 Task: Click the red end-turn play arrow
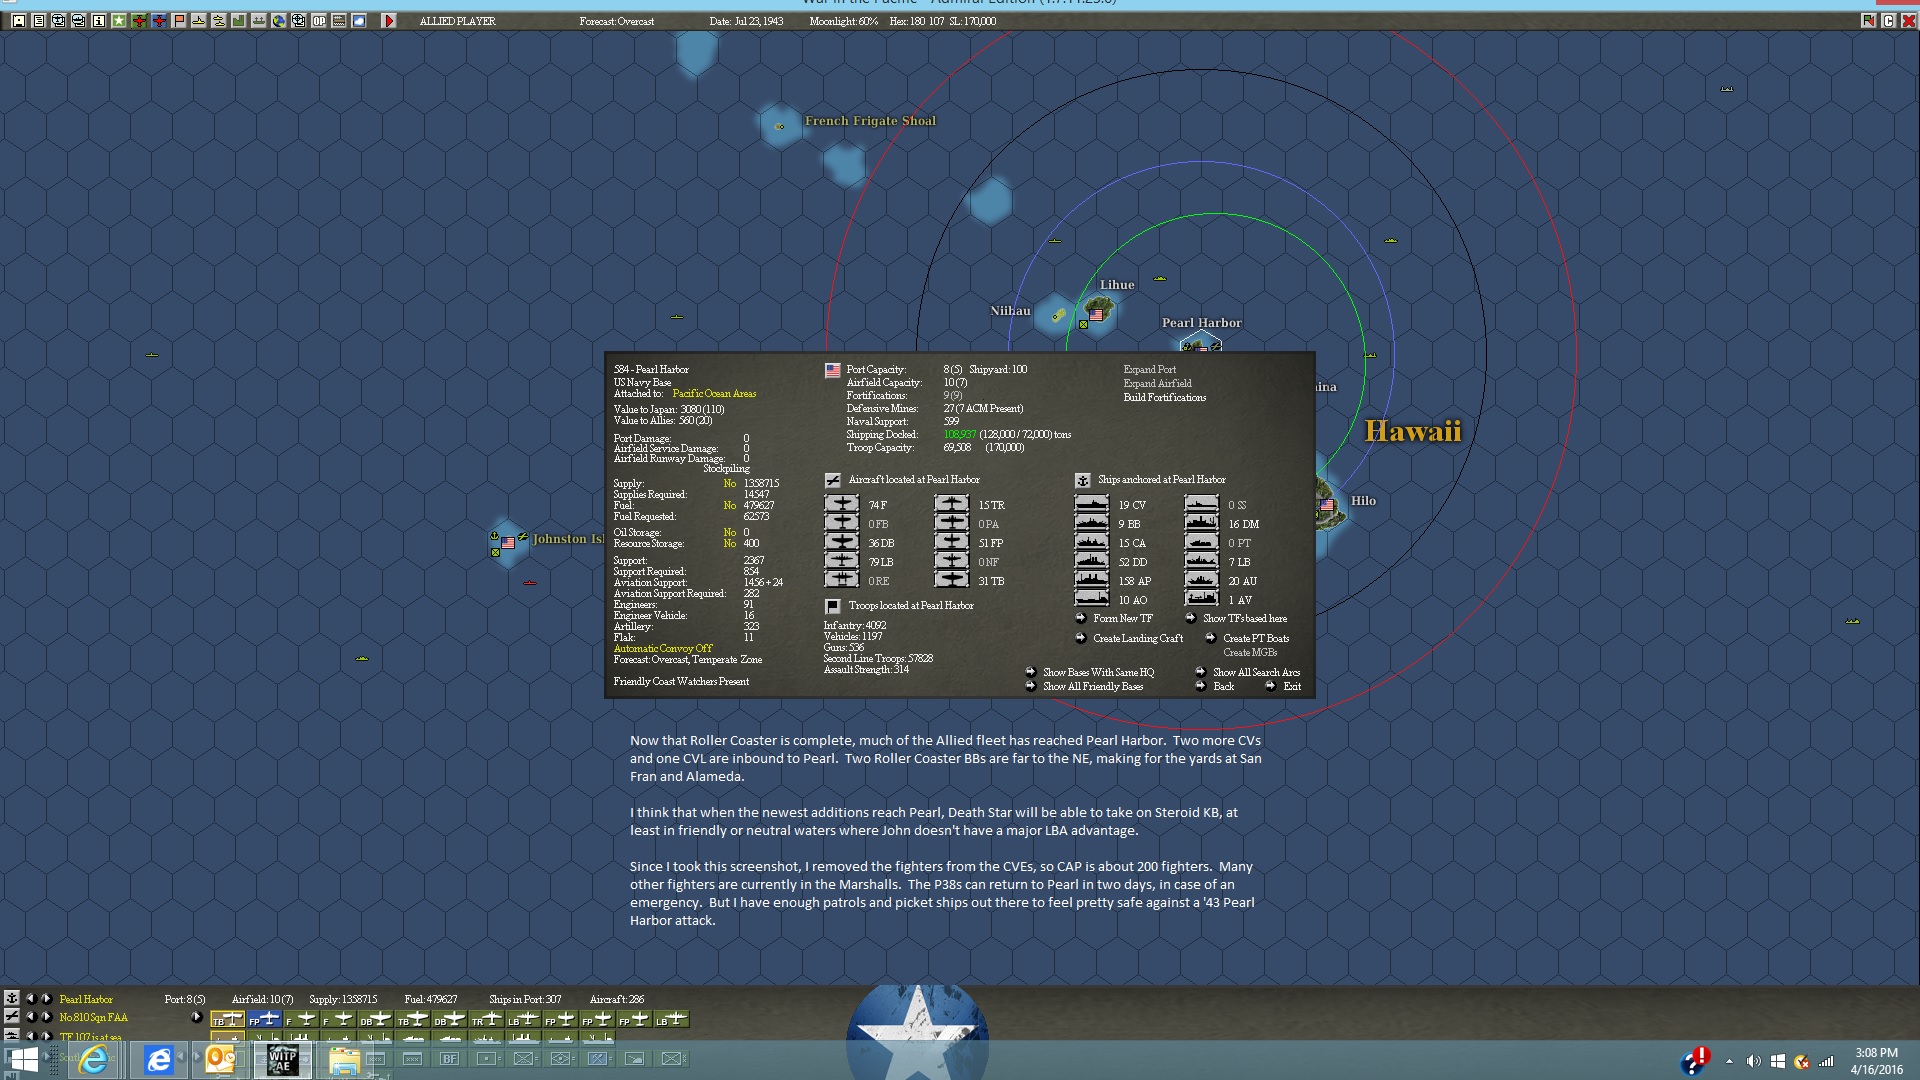[x=389, y=21]
